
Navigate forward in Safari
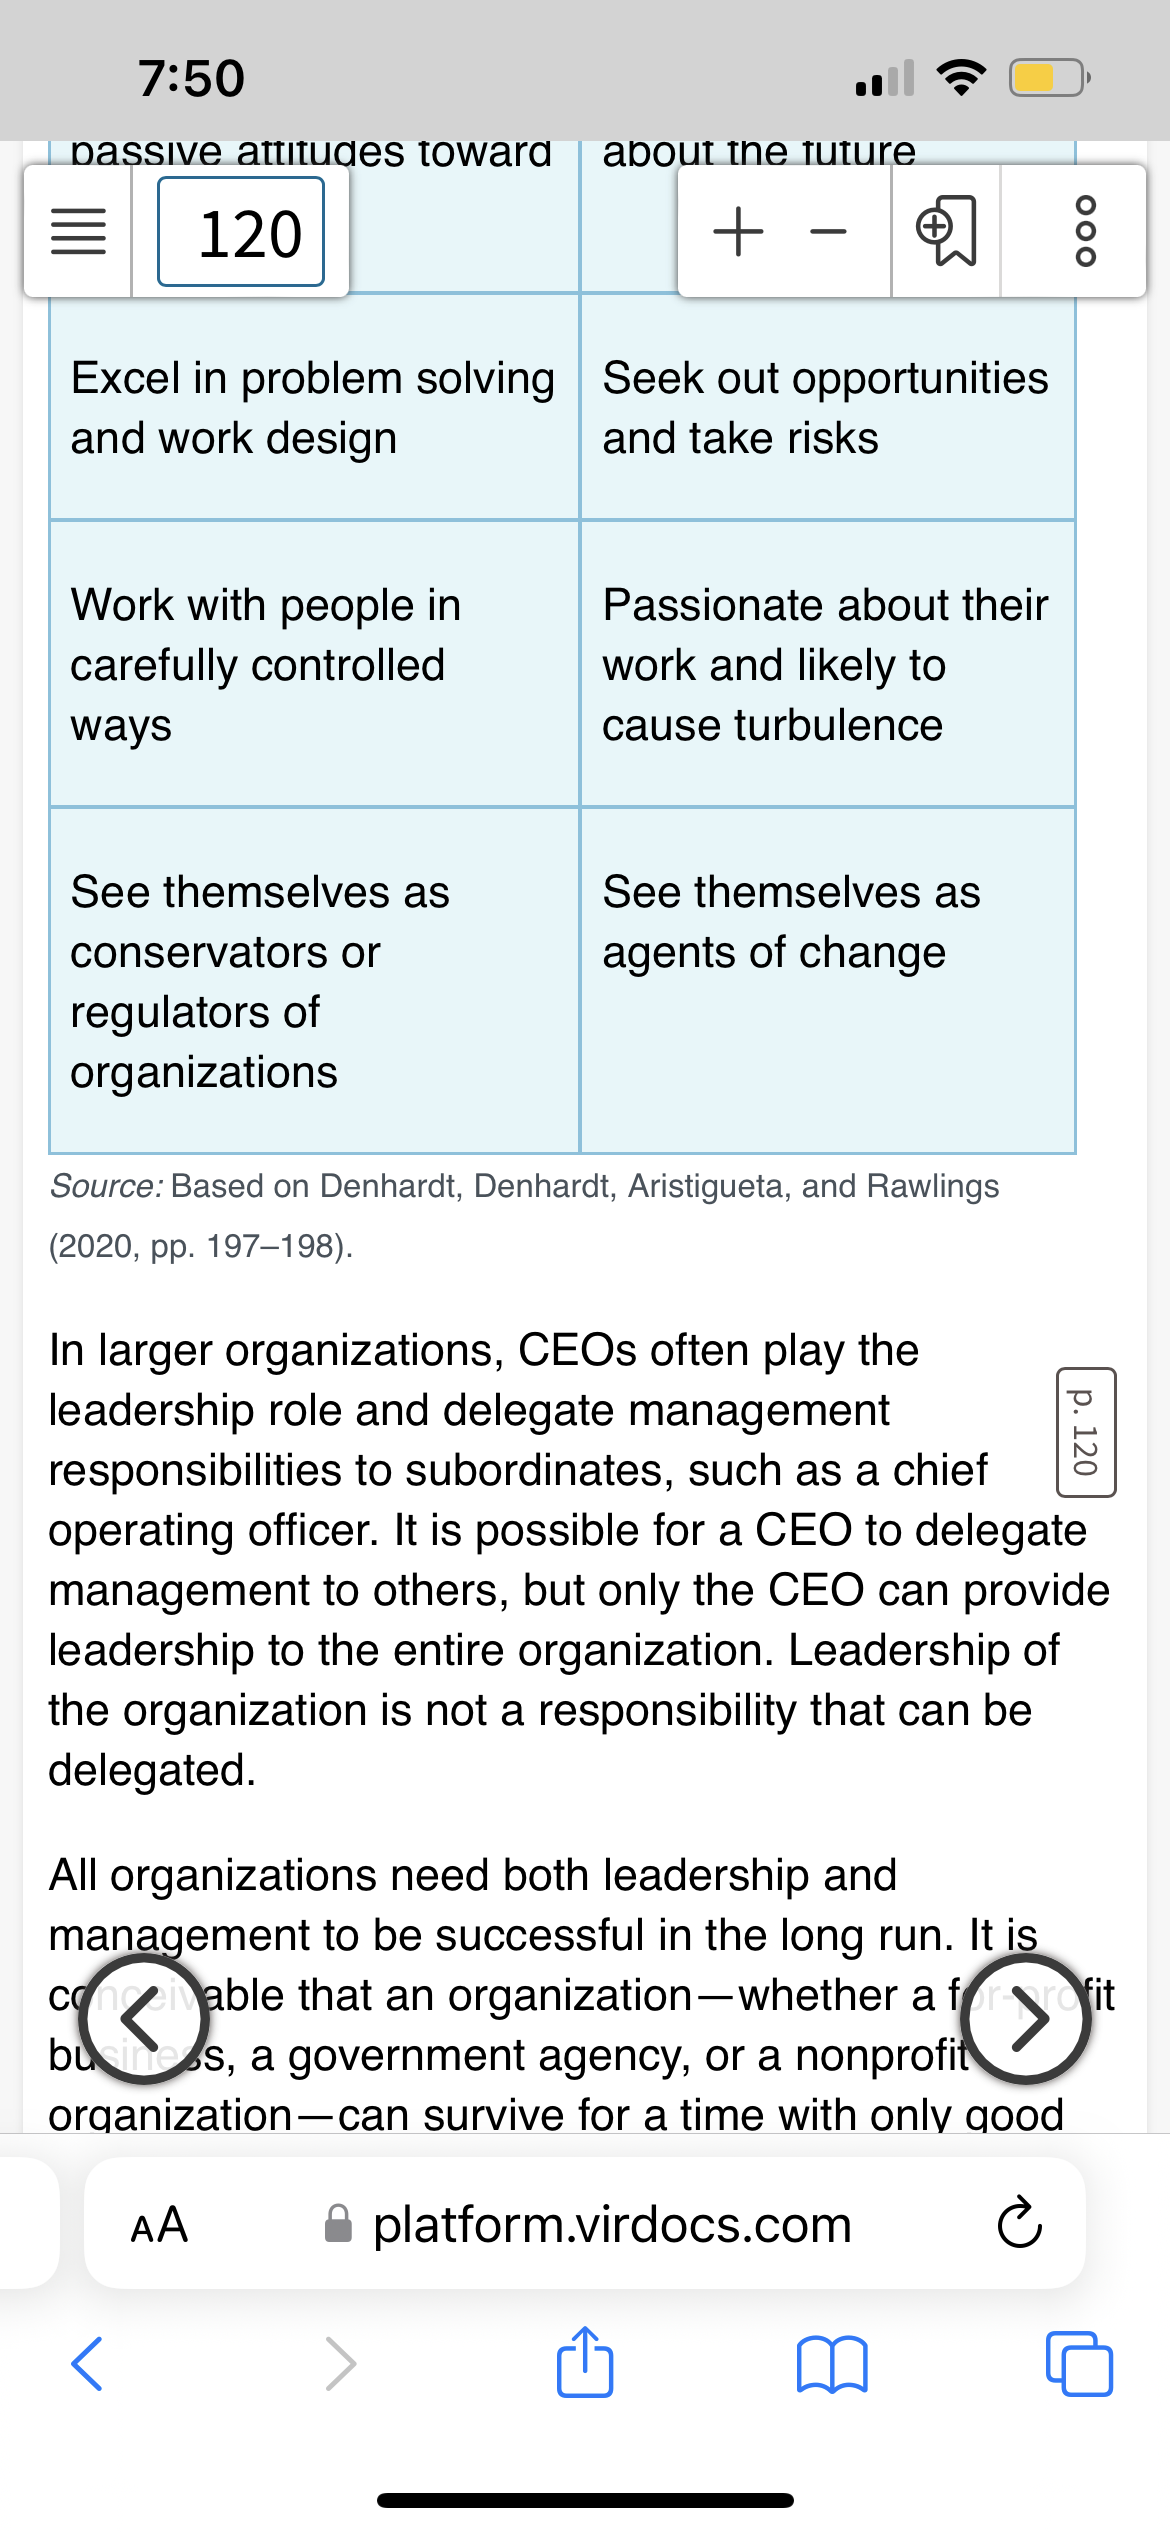[x=340, y=2364]
